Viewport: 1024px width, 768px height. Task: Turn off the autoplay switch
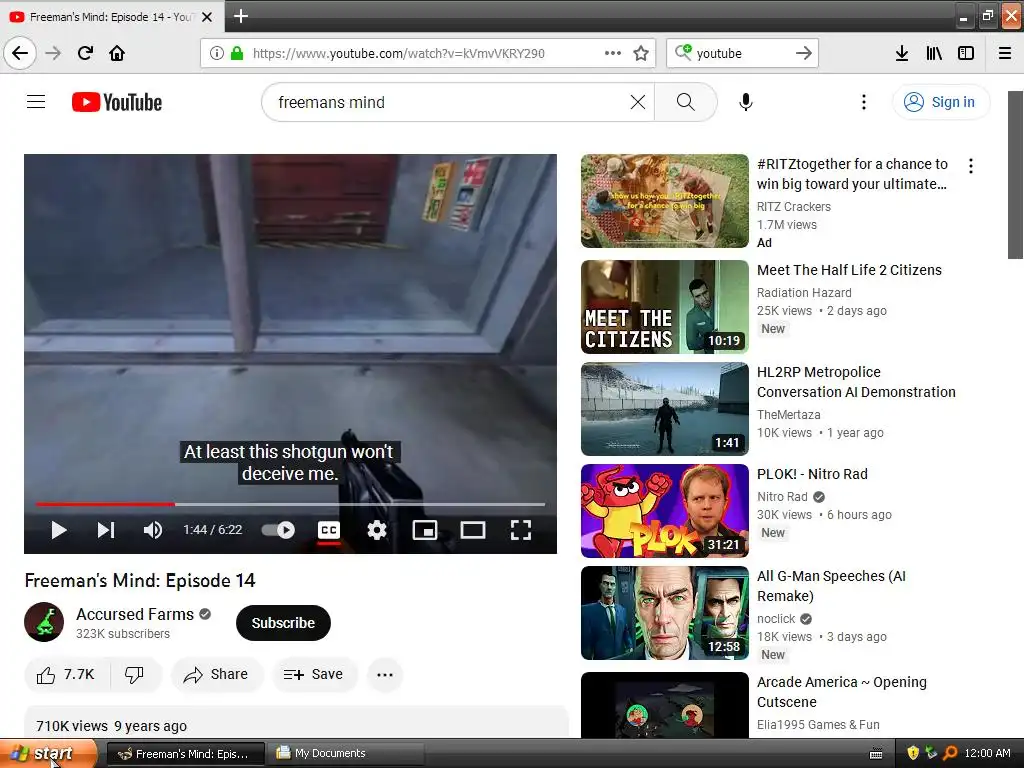[279, 530]
